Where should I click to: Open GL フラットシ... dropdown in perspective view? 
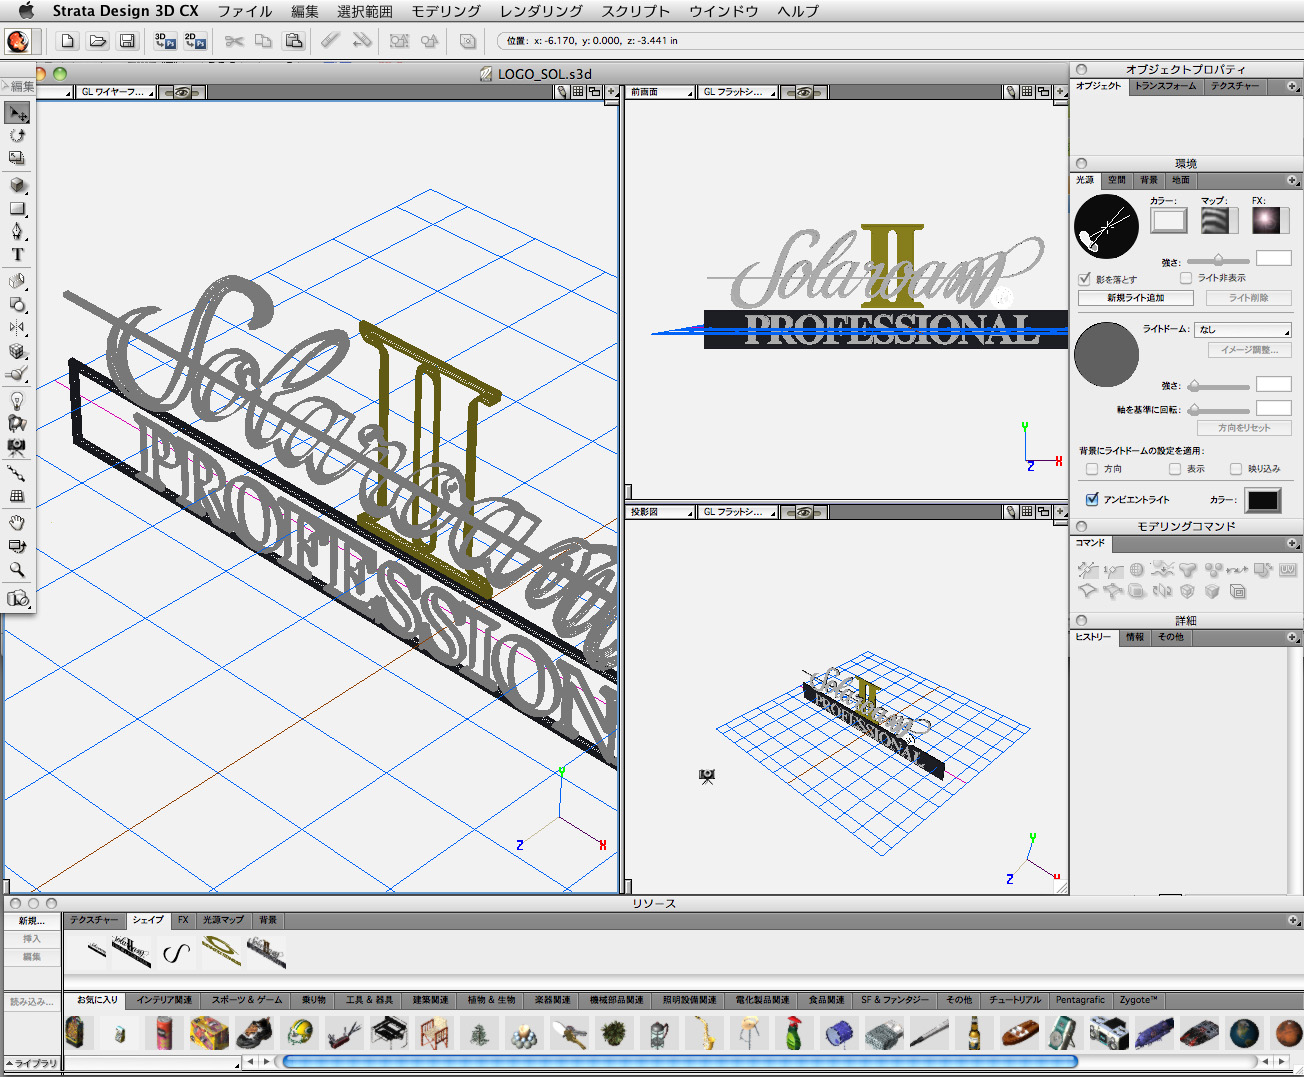pos(739,512)
